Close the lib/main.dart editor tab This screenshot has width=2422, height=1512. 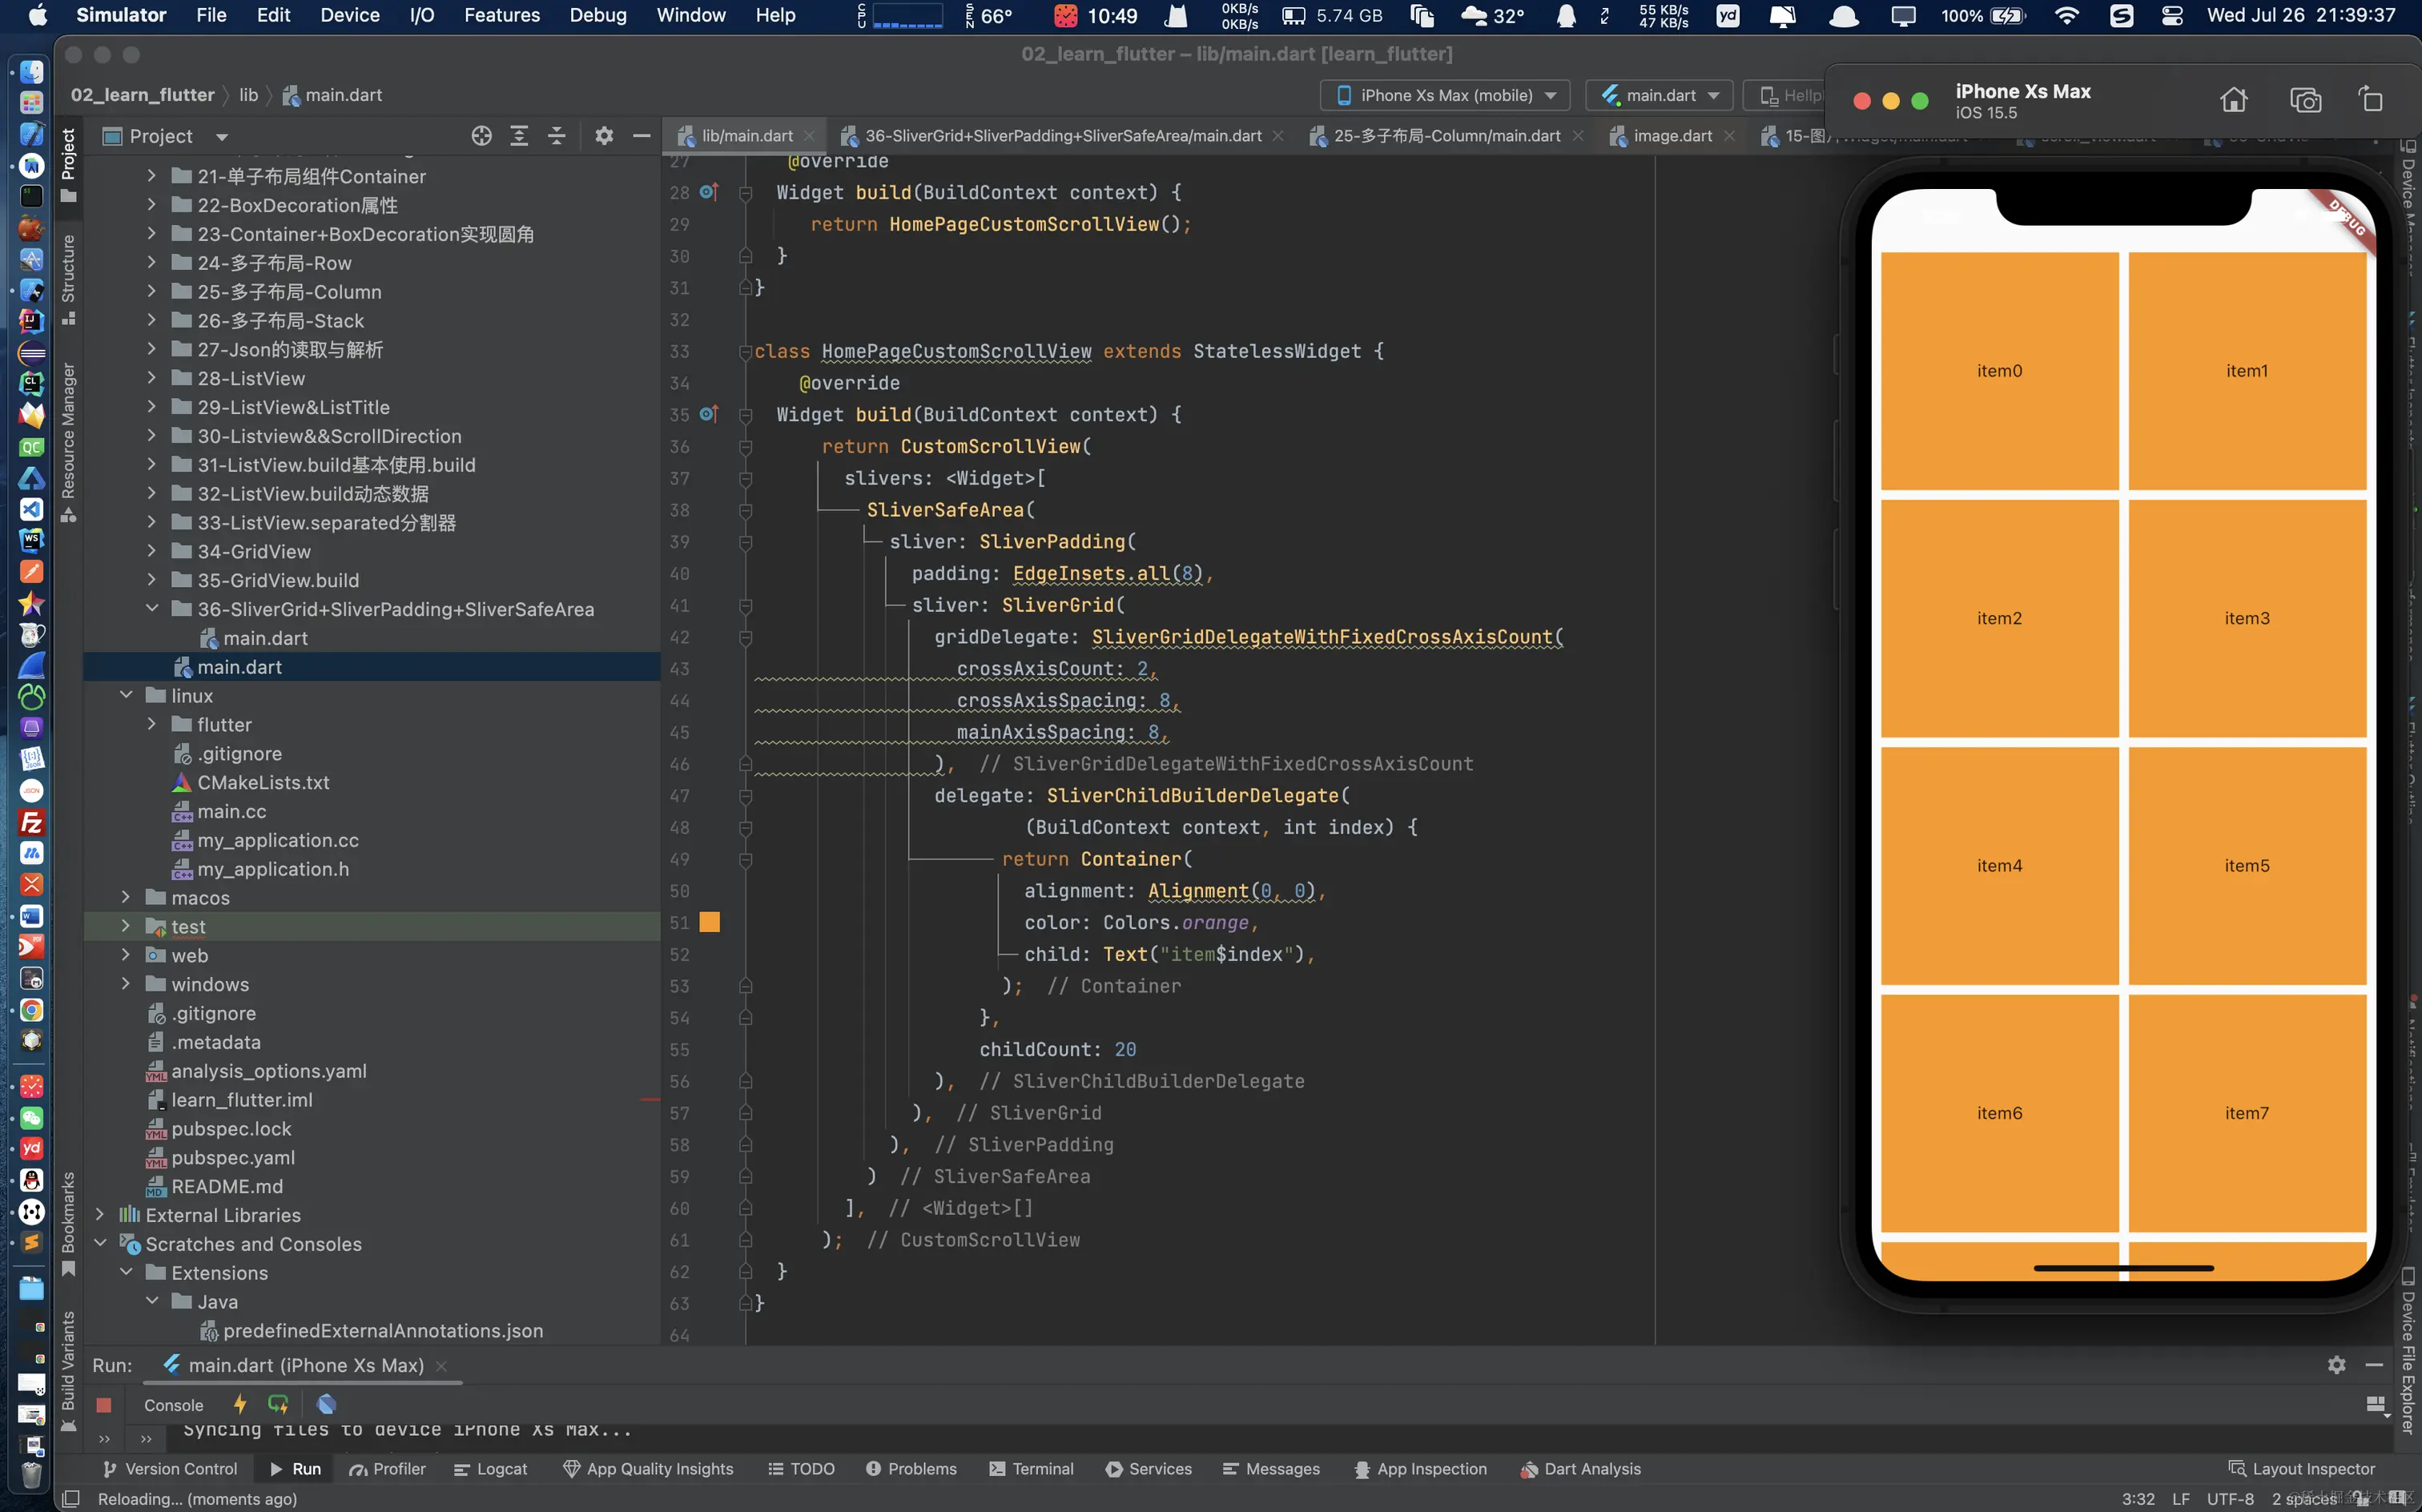pyautogui.click(x=809, y=136)
